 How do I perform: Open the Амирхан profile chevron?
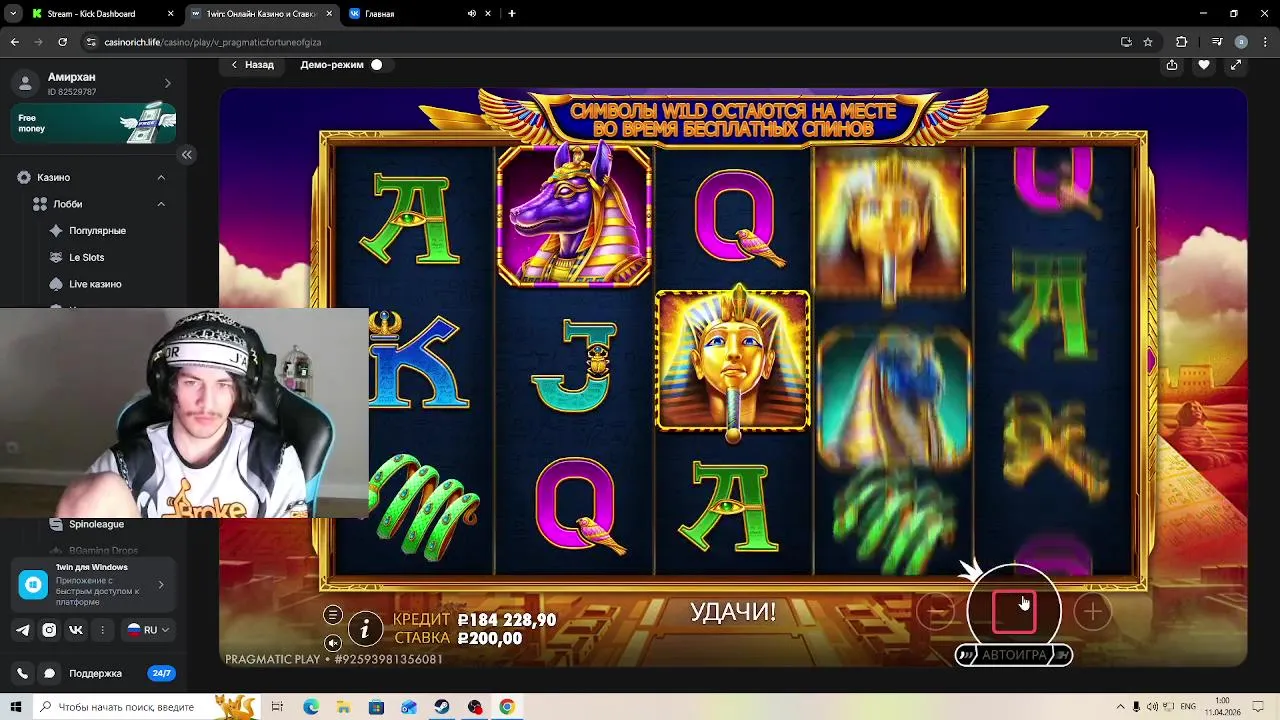point(167,83)
